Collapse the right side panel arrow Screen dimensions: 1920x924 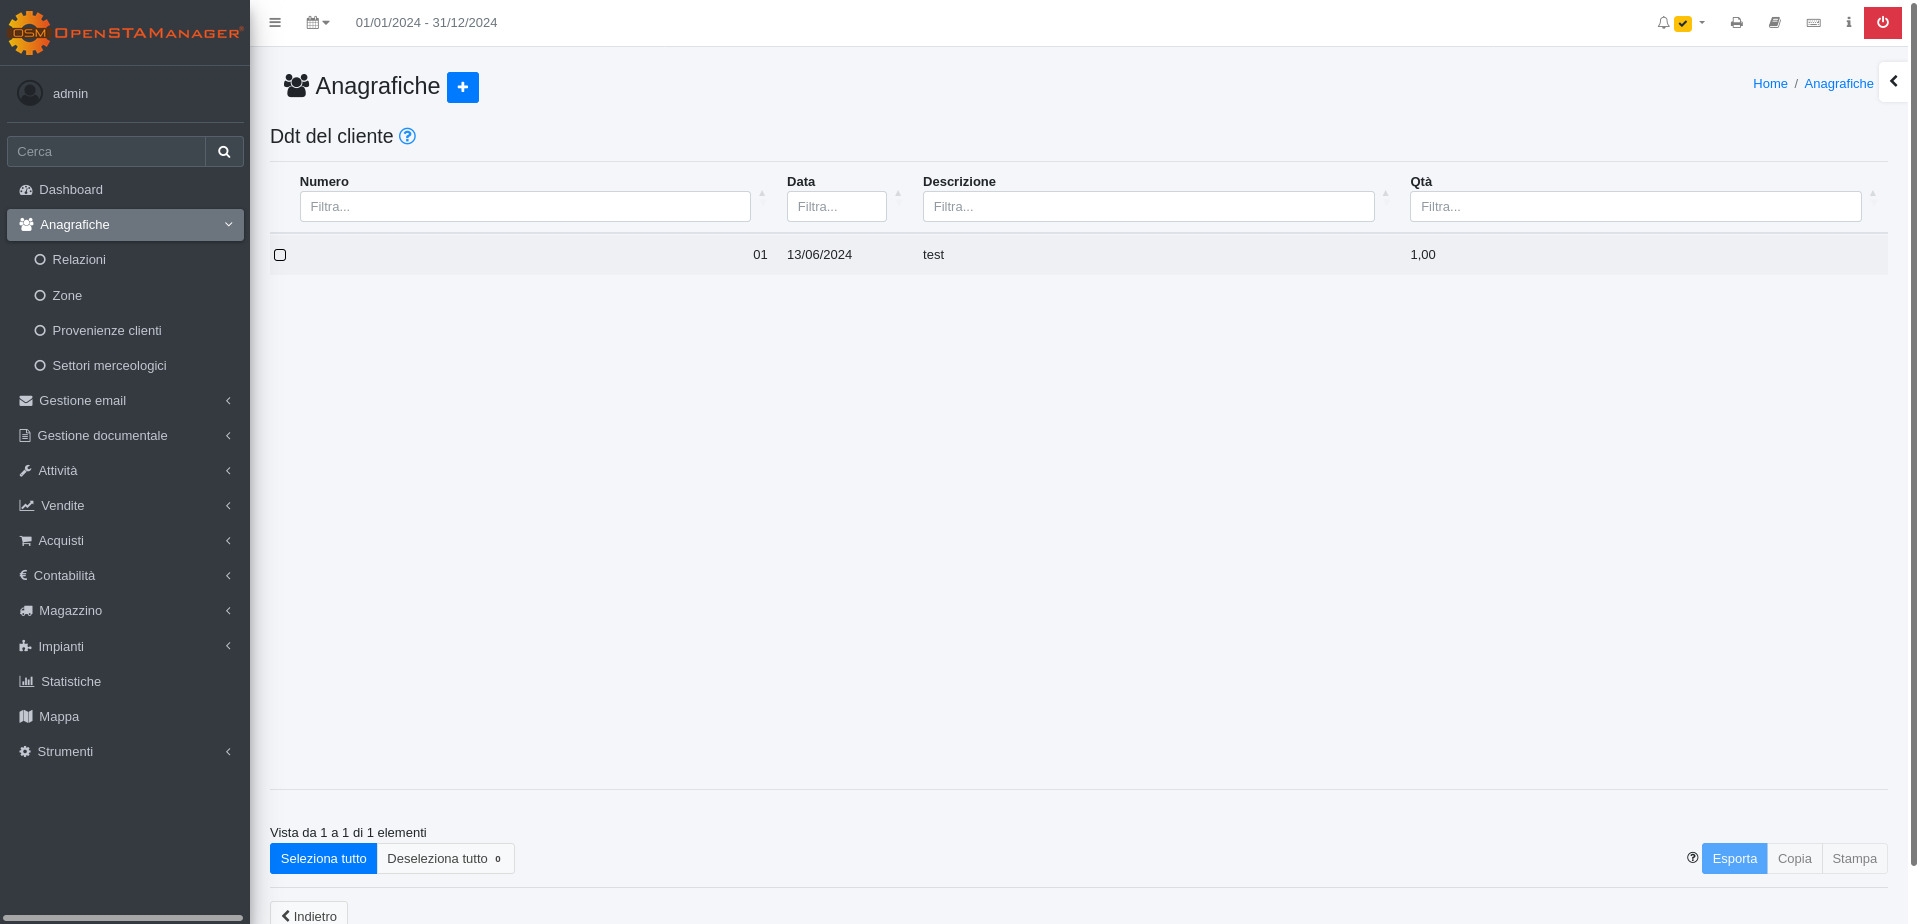pyautogui.click(x=1893, y=82)
